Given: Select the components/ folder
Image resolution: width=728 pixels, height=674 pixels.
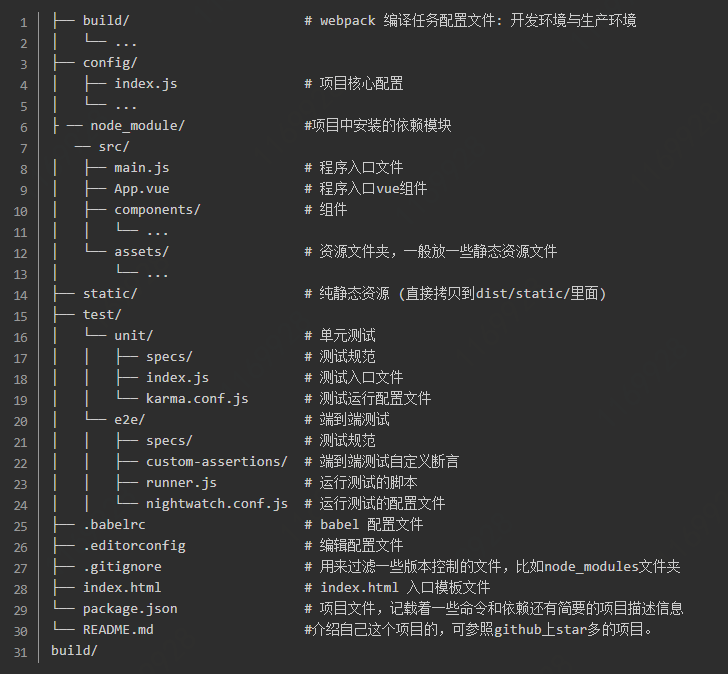Looking at the screenshot, I should click(157, 210).
